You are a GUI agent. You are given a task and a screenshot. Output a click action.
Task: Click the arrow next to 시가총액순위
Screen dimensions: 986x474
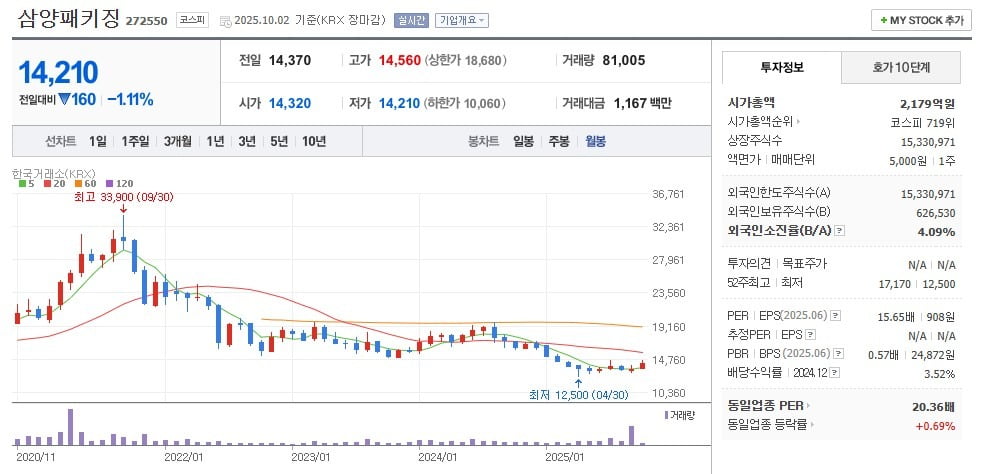pyautogui.click(x=799, y=122)
